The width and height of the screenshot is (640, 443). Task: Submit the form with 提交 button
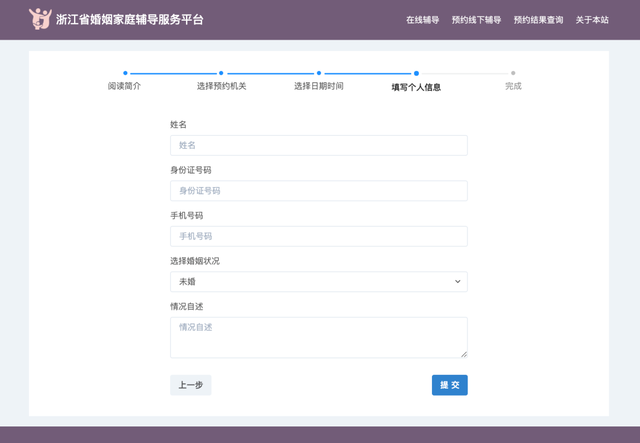pyautogui.click(x=450, y=385)
